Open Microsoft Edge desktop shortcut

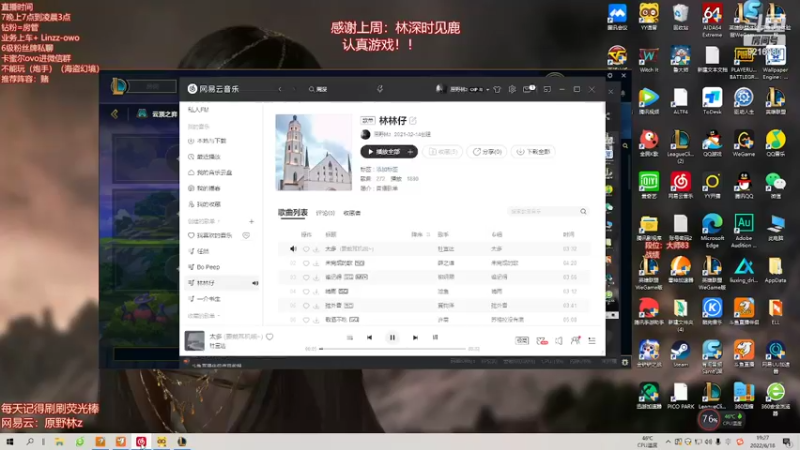712,231
